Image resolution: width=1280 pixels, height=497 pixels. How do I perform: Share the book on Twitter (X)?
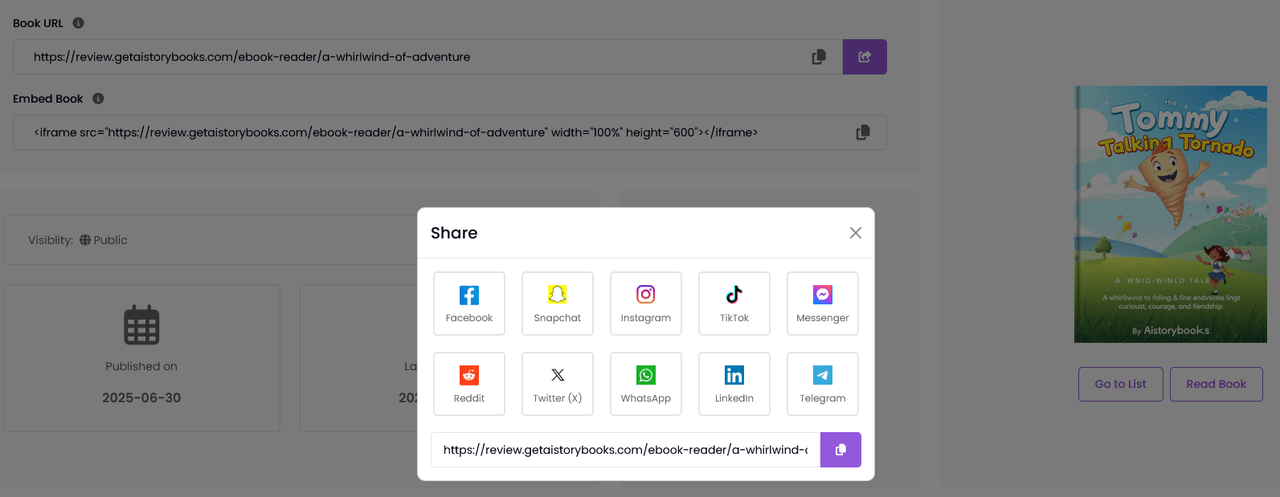[x=557, y=384]
